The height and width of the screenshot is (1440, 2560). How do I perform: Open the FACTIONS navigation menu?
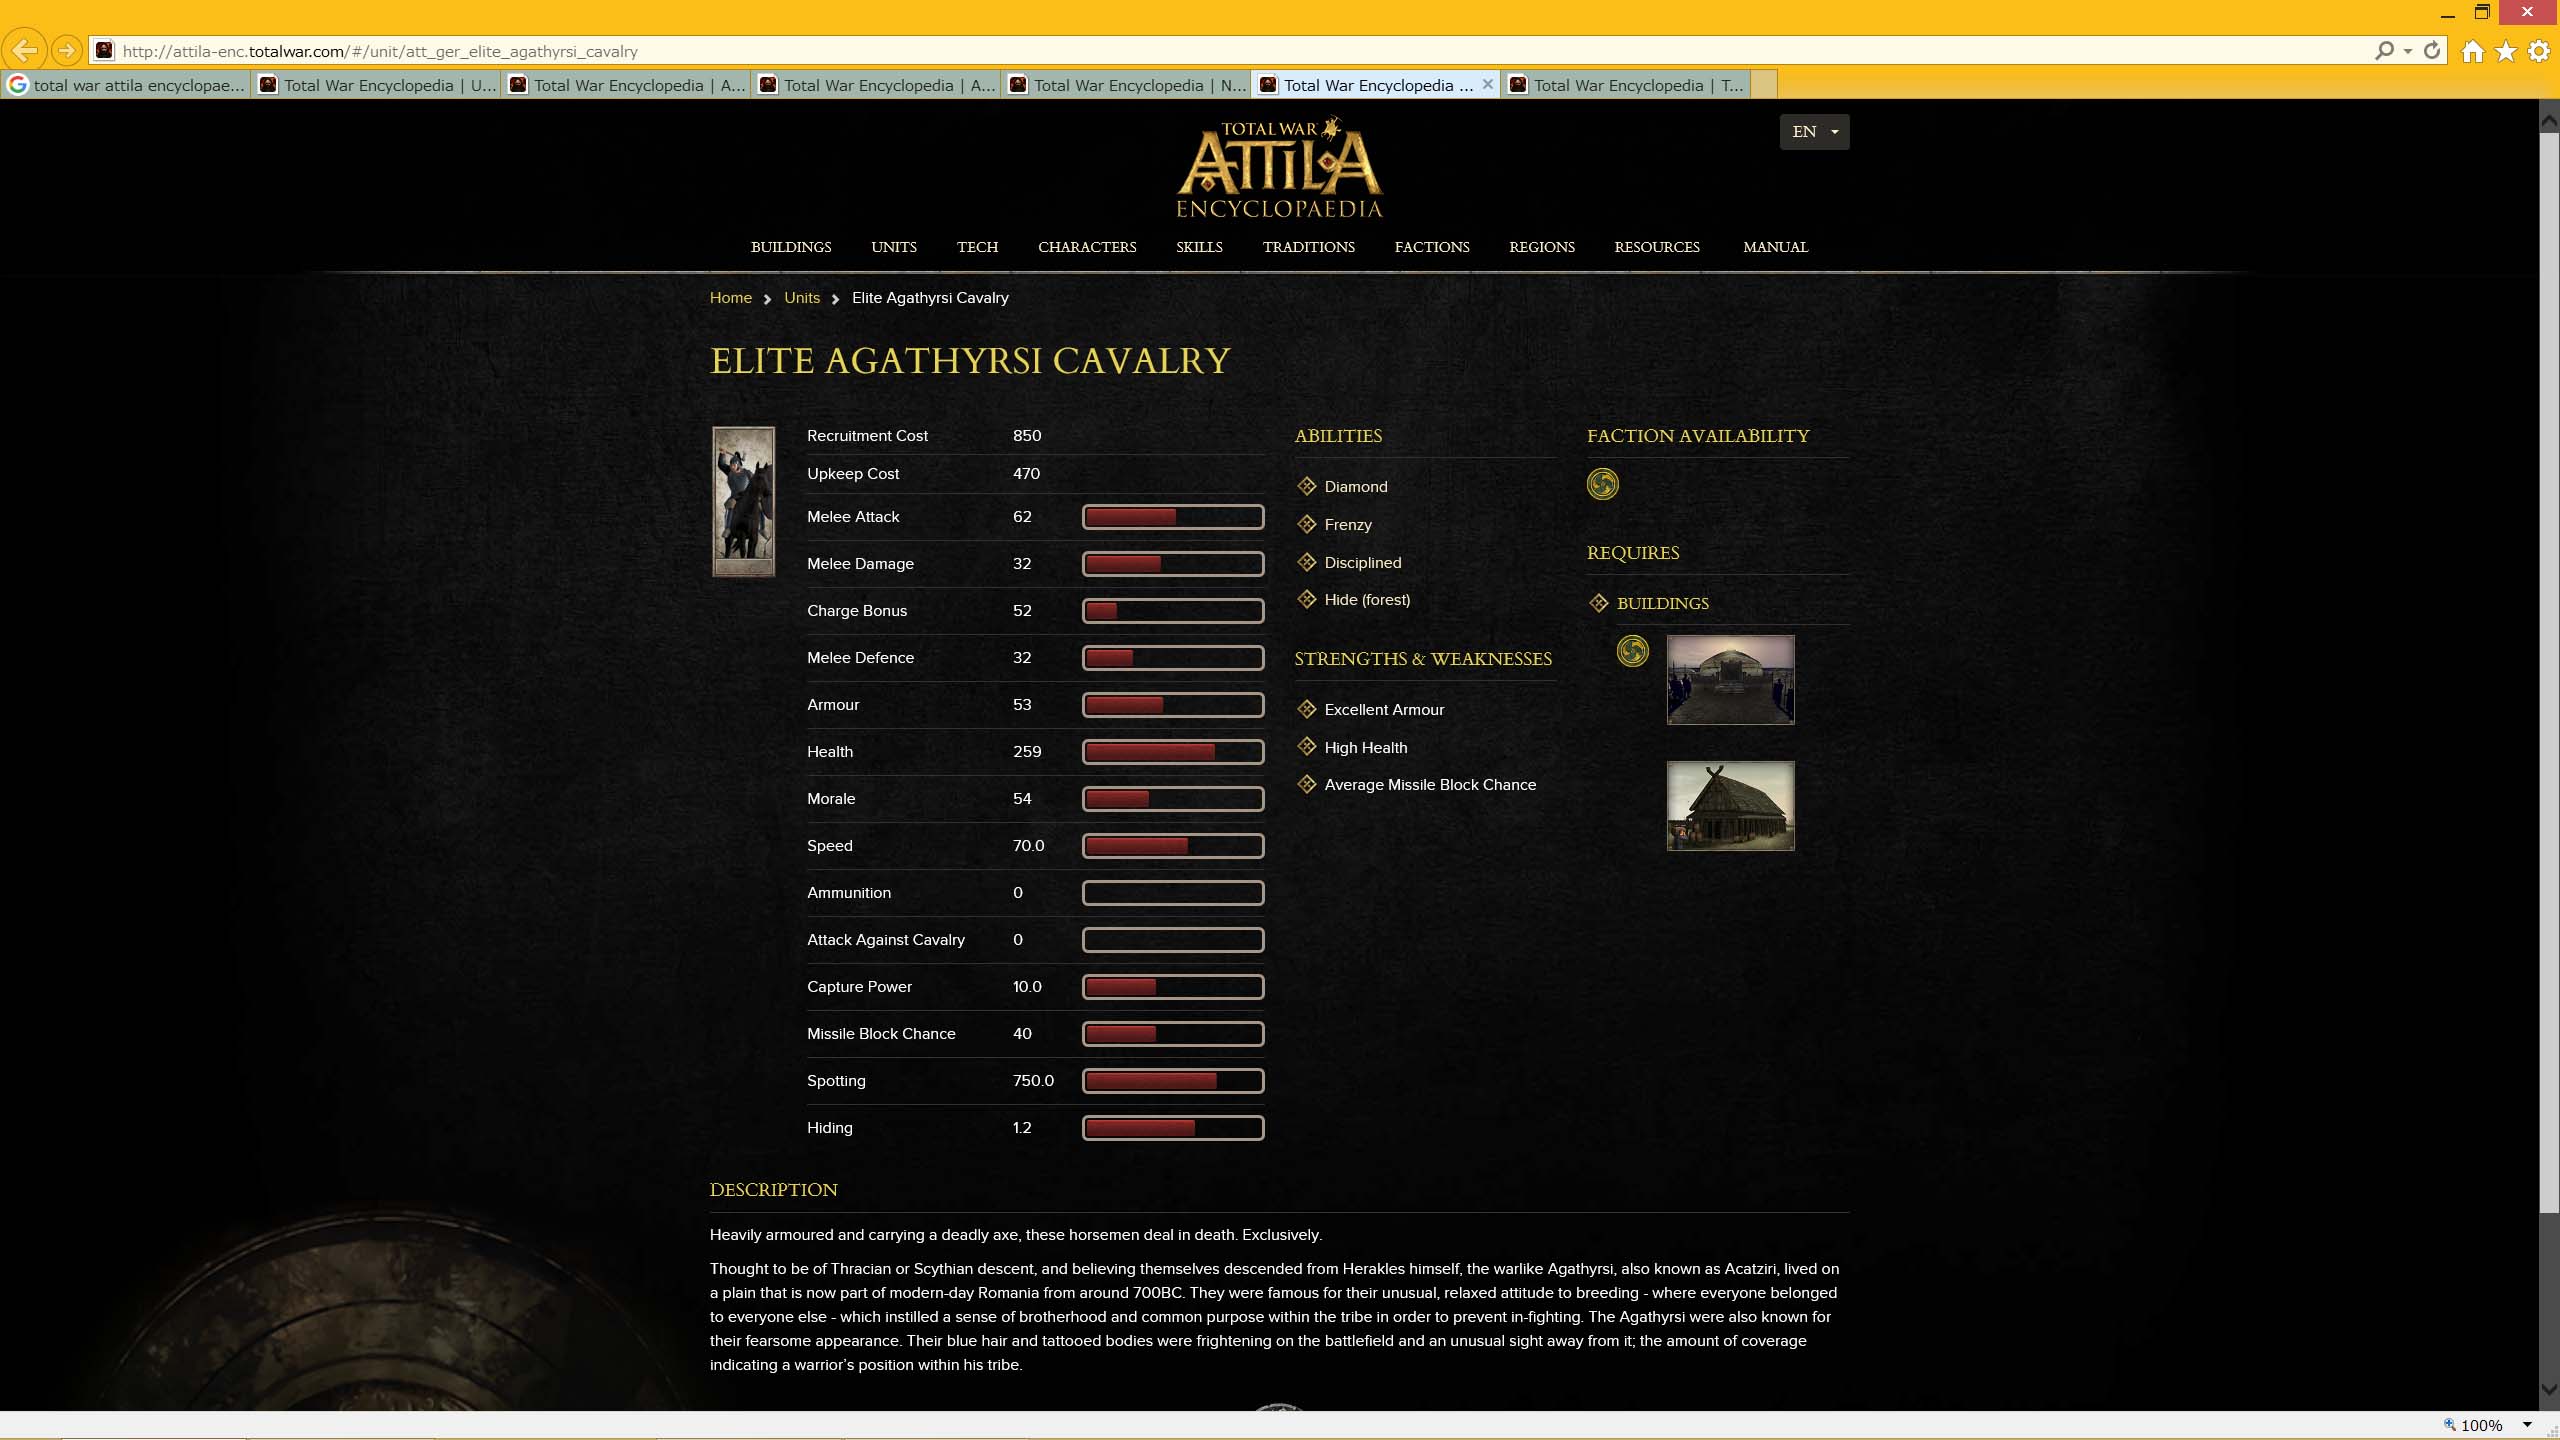coord(1432,247)
